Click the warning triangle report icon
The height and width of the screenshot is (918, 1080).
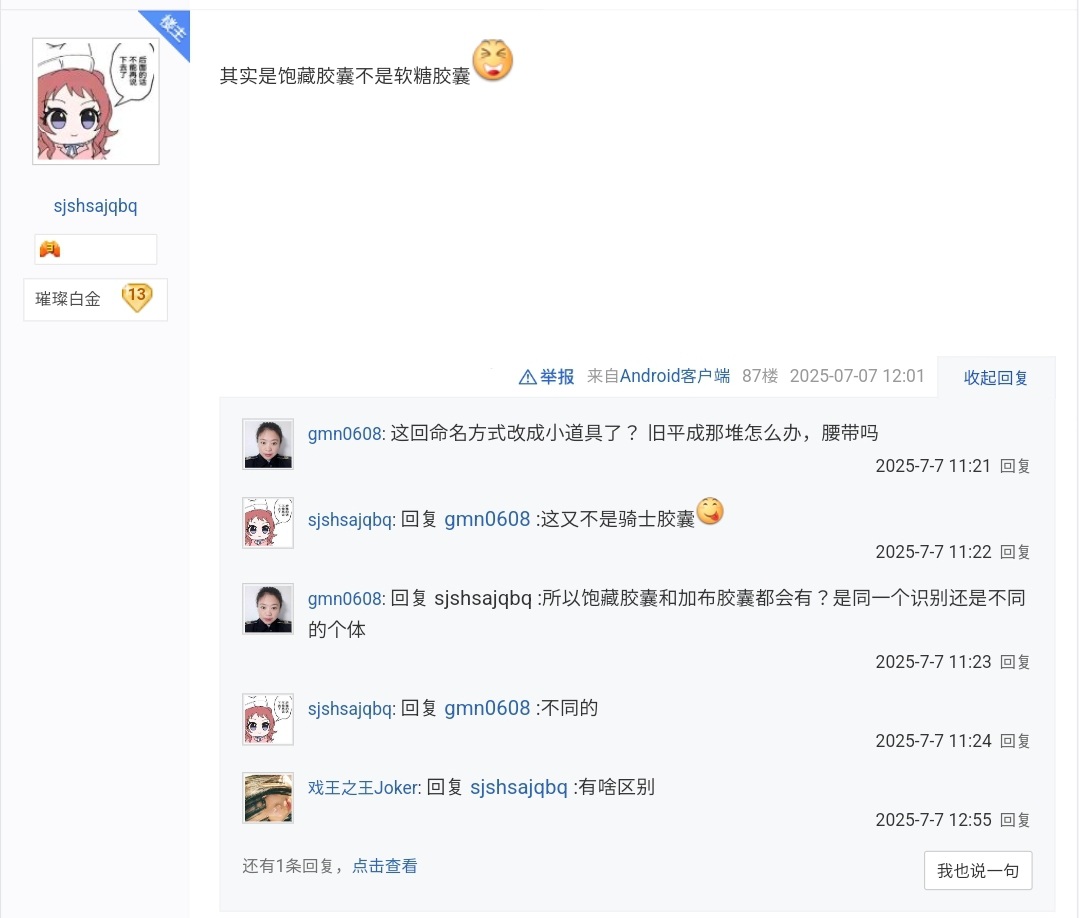point(527,377)
